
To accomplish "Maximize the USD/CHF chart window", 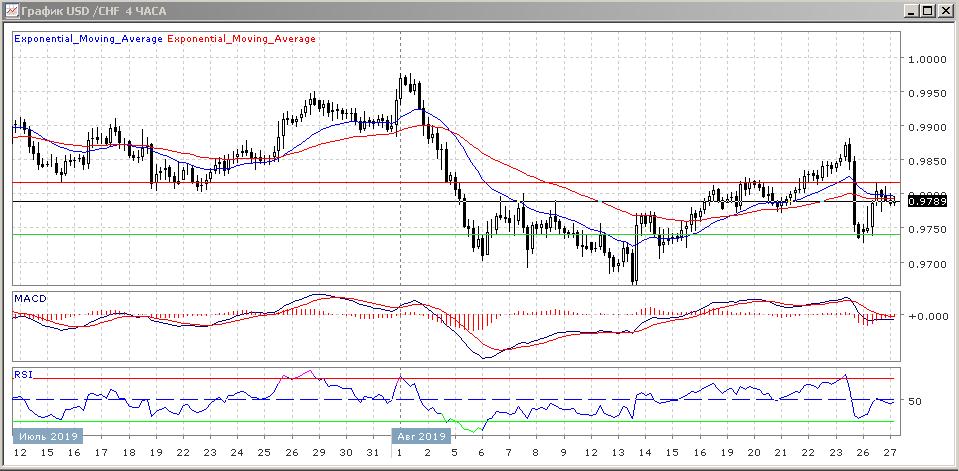I will click(x=927, y=11).
